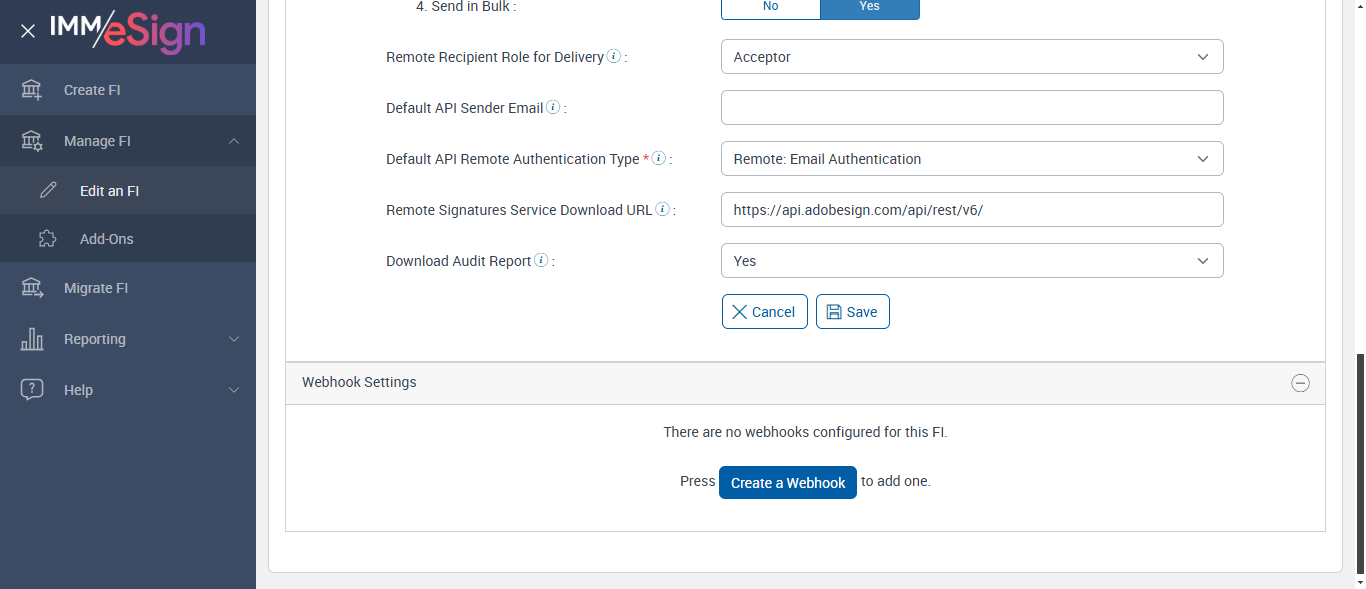Click the page vertical scrollbar thumb

(x=1359, y=462)
